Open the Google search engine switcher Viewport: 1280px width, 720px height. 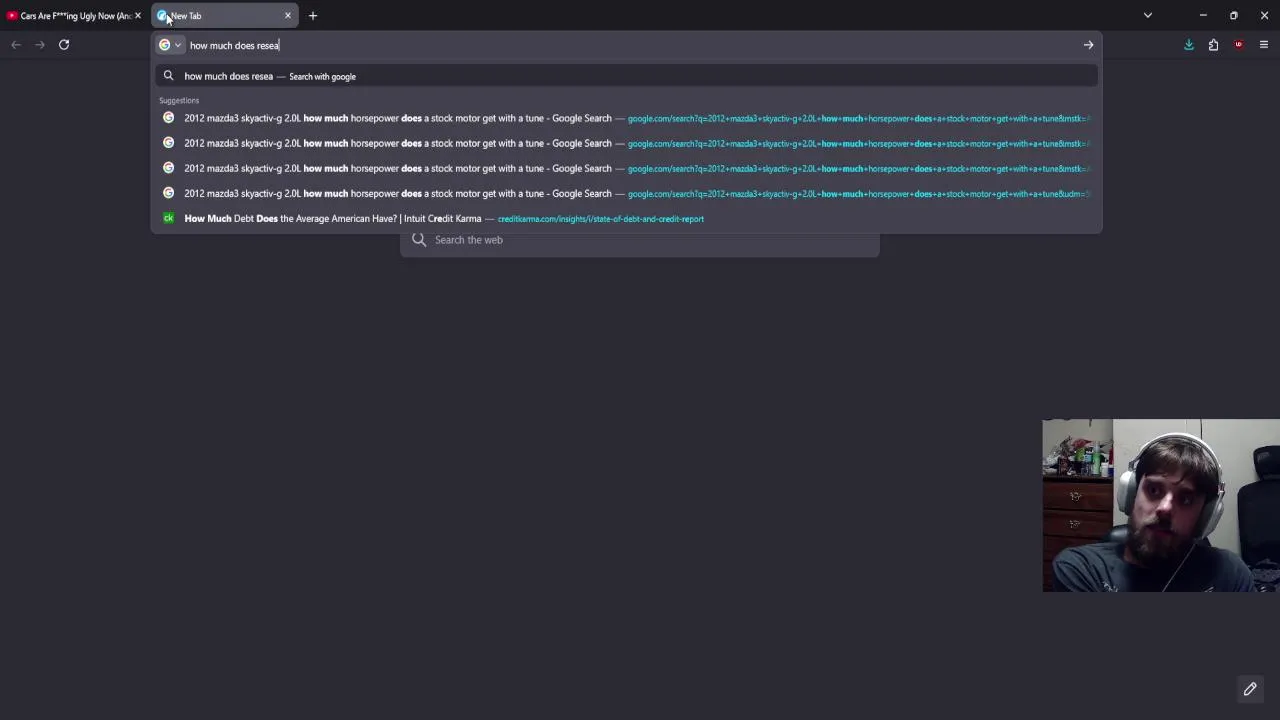tap(170, 45)
